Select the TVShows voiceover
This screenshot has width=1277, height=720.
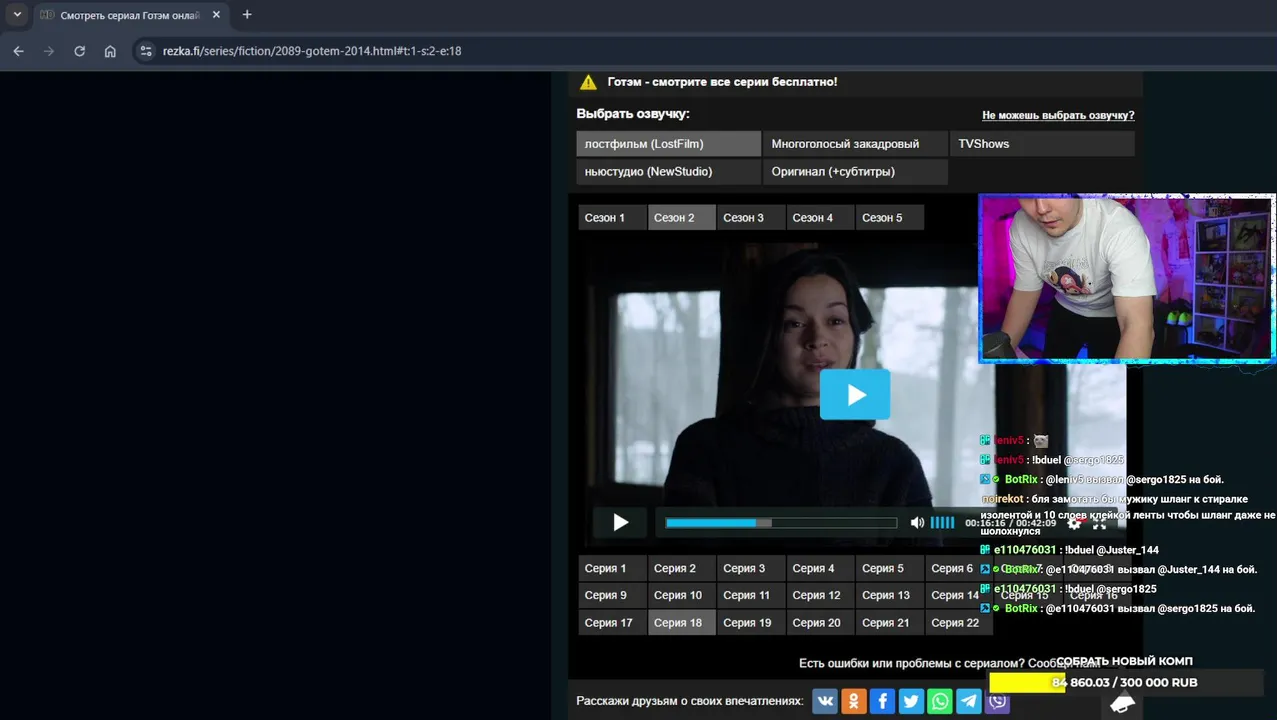point(1042,144)
